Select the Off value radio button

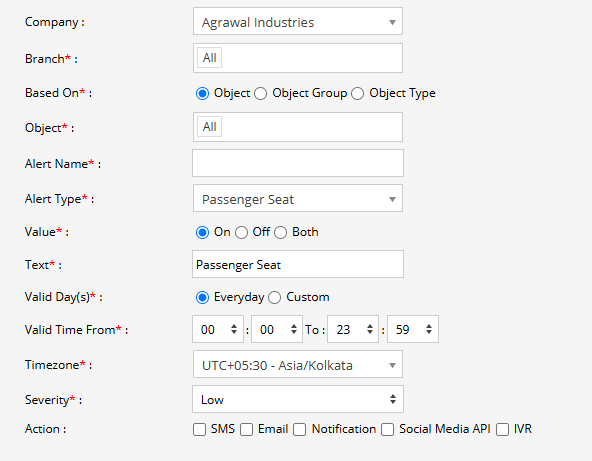tap(241, 232)
